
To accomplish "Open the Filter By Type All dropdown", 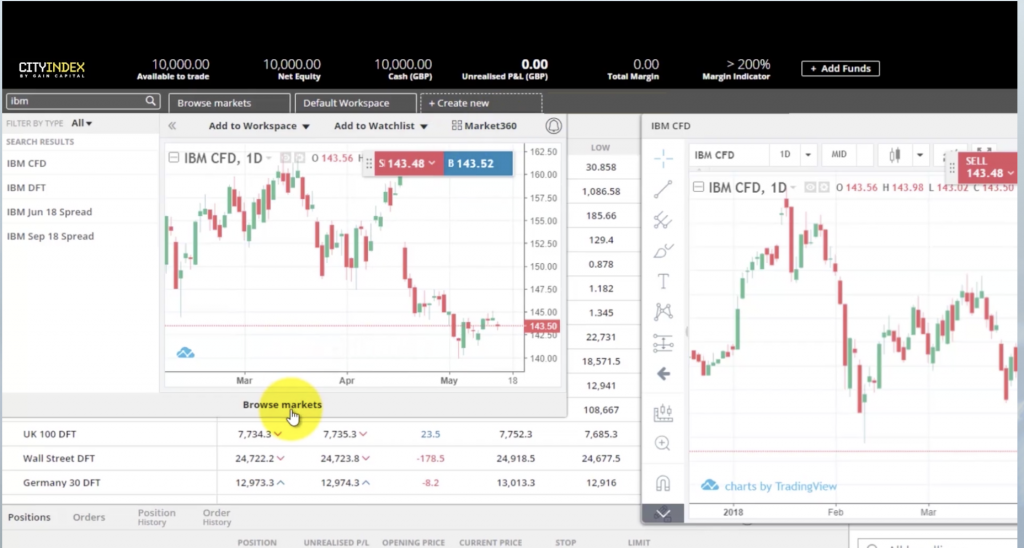I will pos(82,123).
